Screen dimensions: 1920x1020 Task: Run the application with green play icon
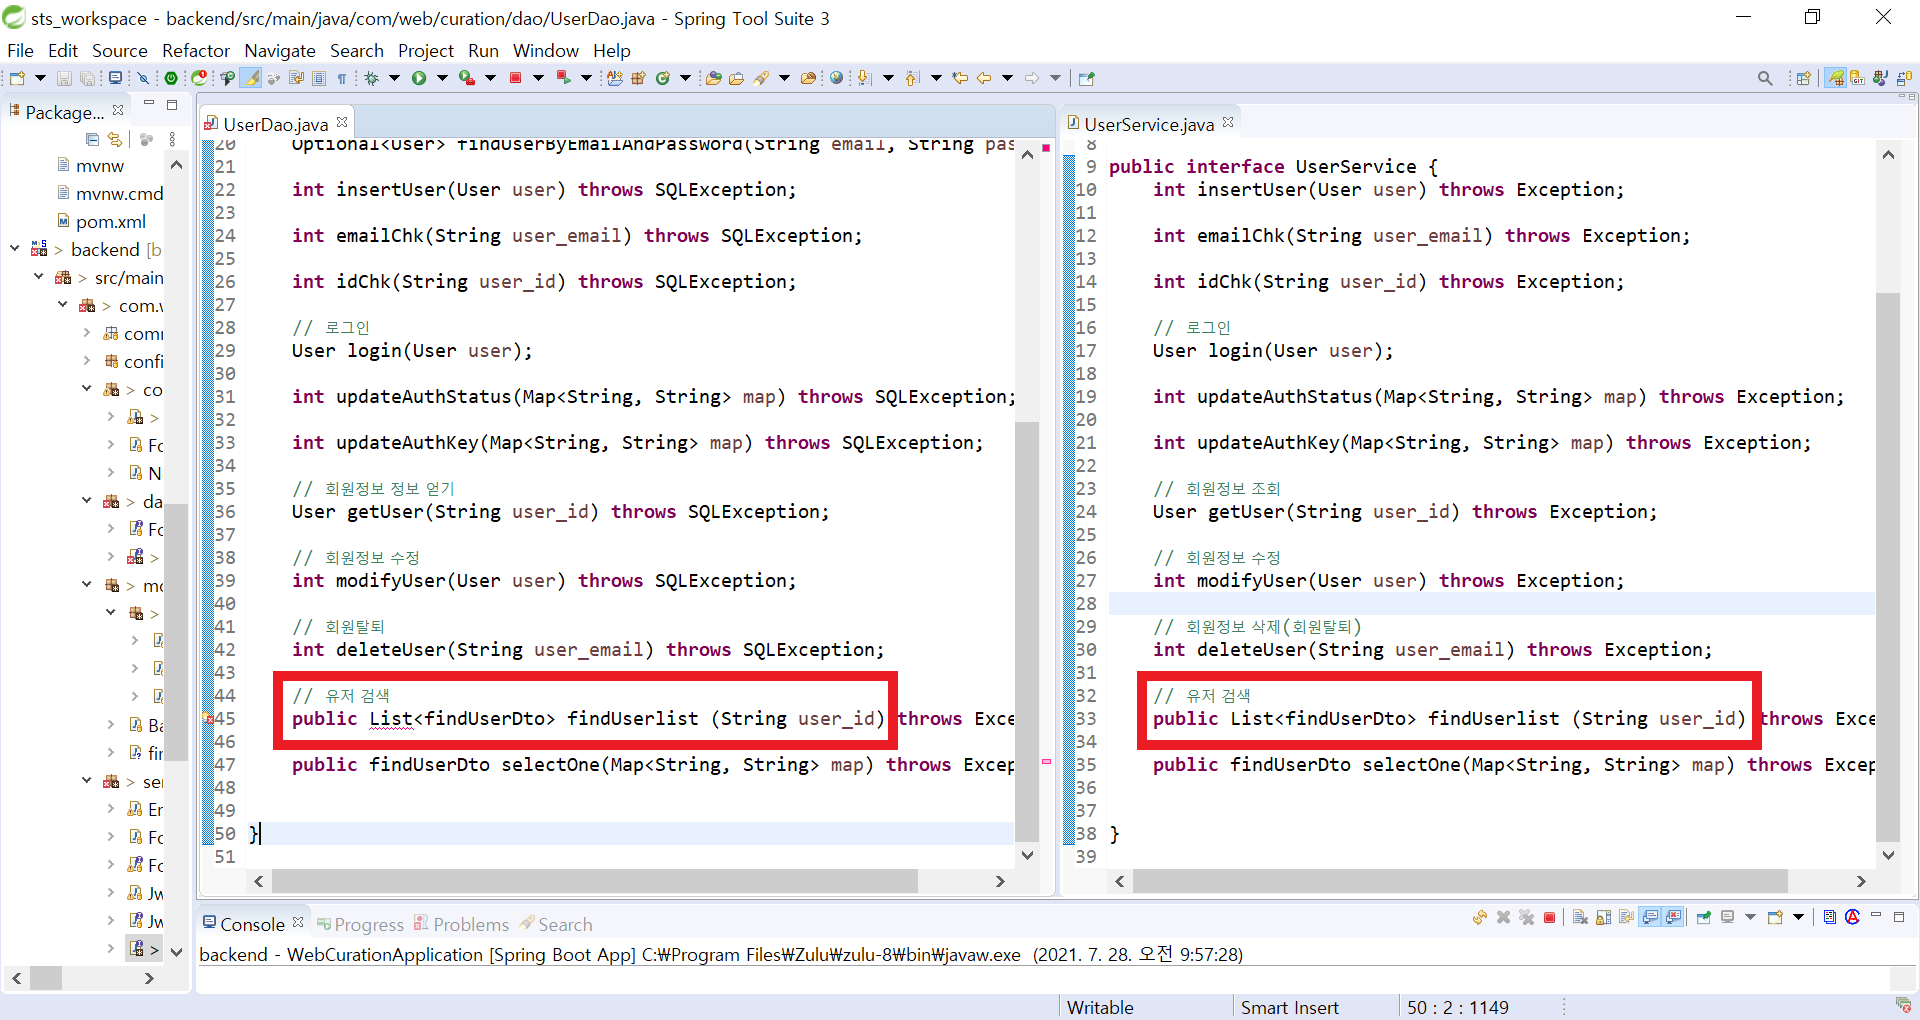point(419,78)
